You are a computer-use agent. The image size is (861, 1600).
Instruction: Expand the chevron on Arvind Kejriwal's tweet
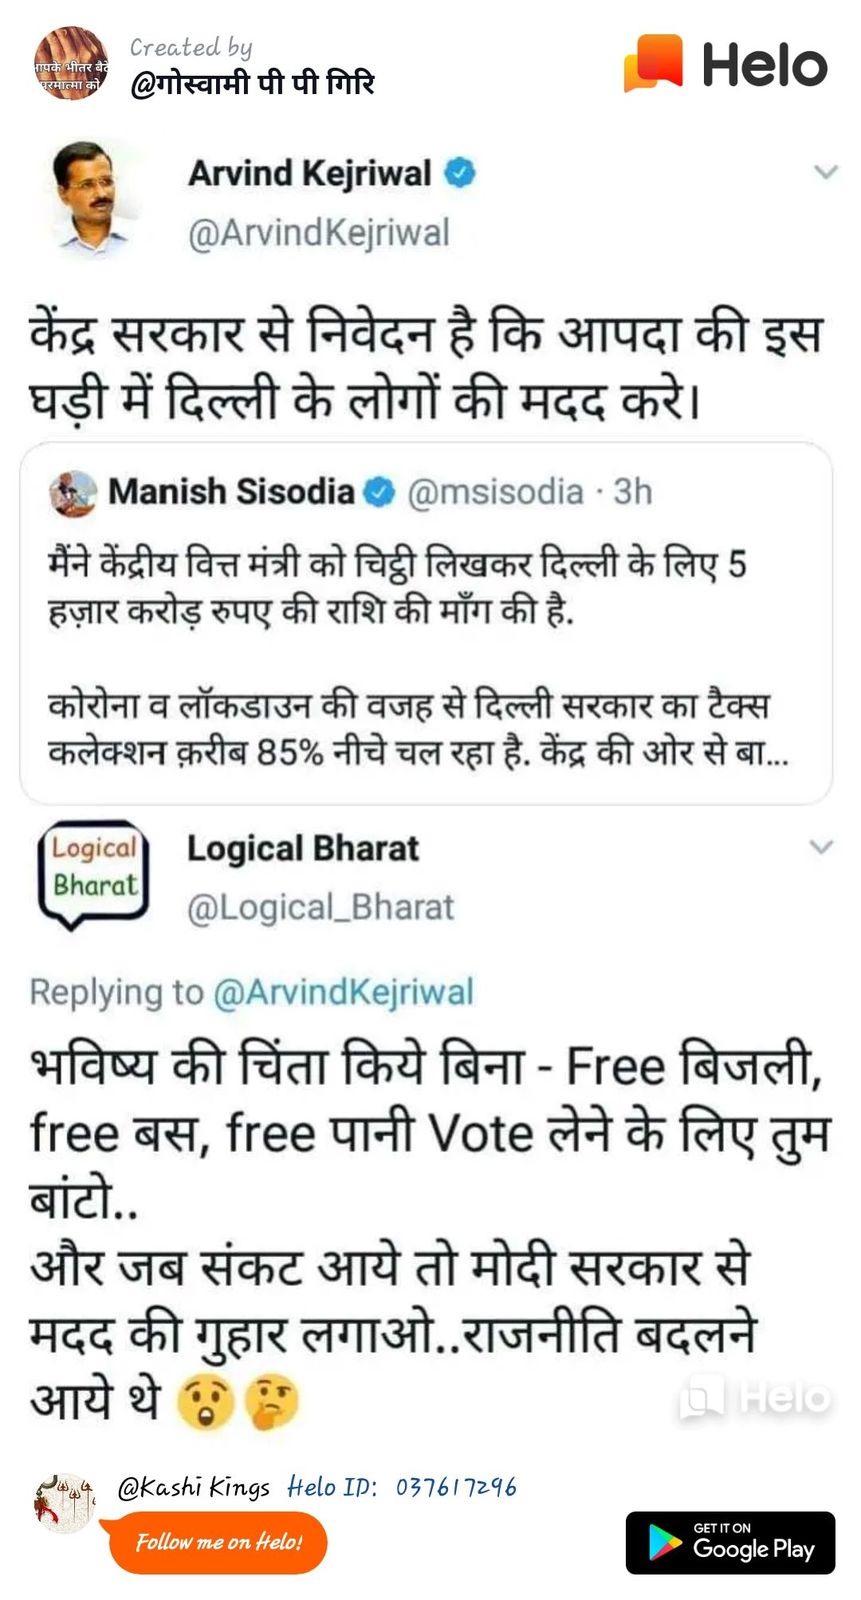[x=825, y=172]
